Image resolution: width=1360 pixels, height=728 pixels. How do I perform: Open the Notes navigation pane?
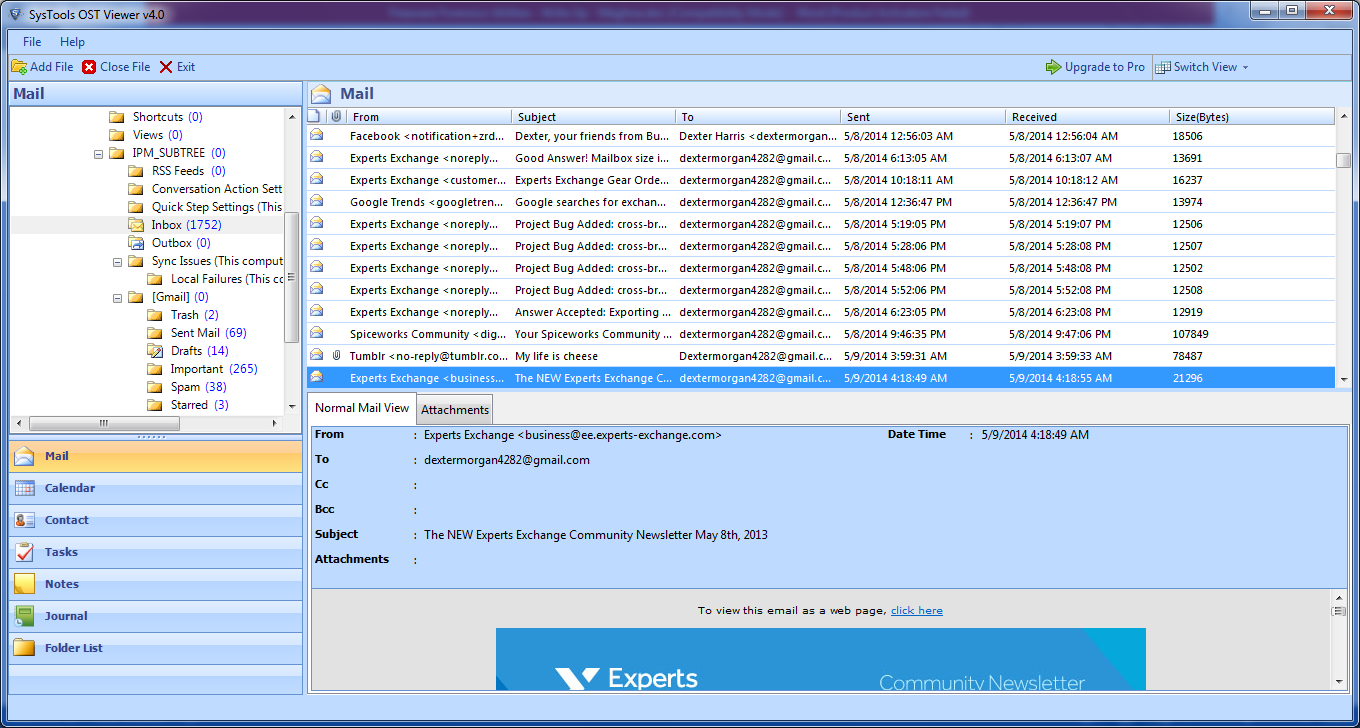[x=156, y=584]
